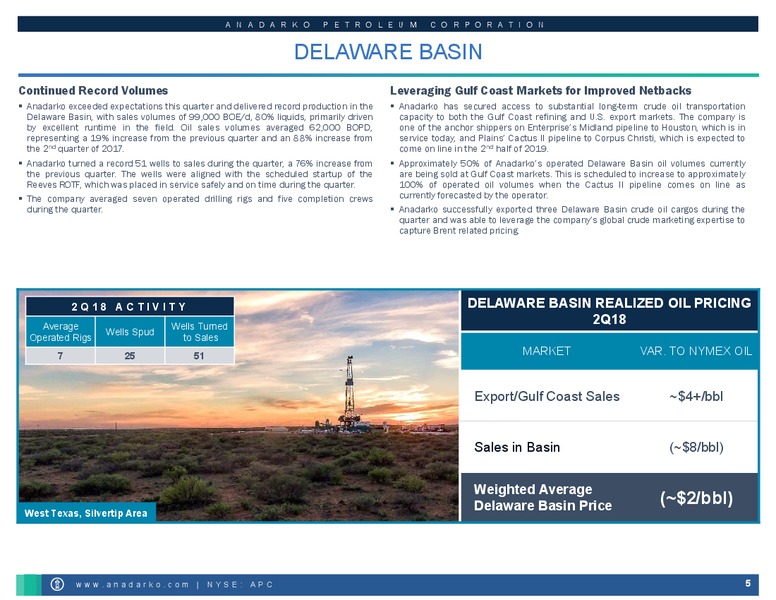Click the Weighted Average Delaware Basin Price label
The height and width of the screenshot is (600, 776).
(542, 498)
